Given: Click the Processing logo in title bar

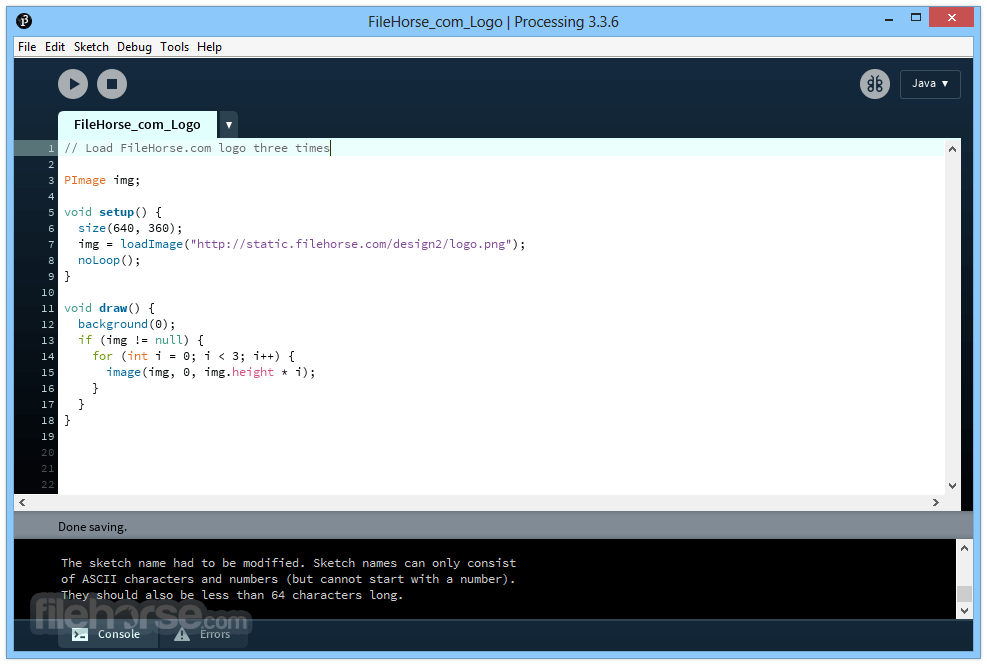Looking at the screenshot, I should [x=24, y=21].
